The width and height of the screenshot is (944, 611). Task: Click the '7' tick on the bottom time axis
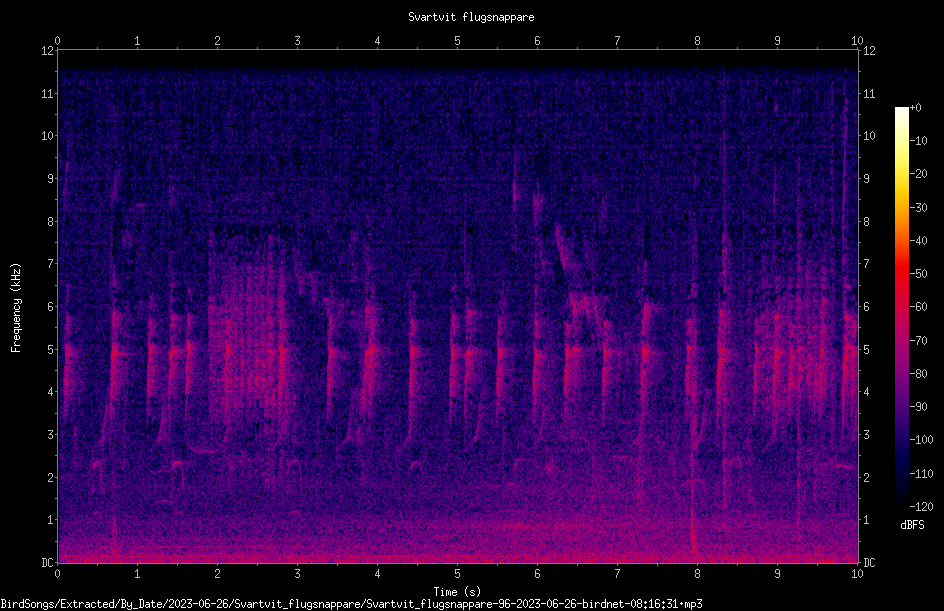coord(617,574)
